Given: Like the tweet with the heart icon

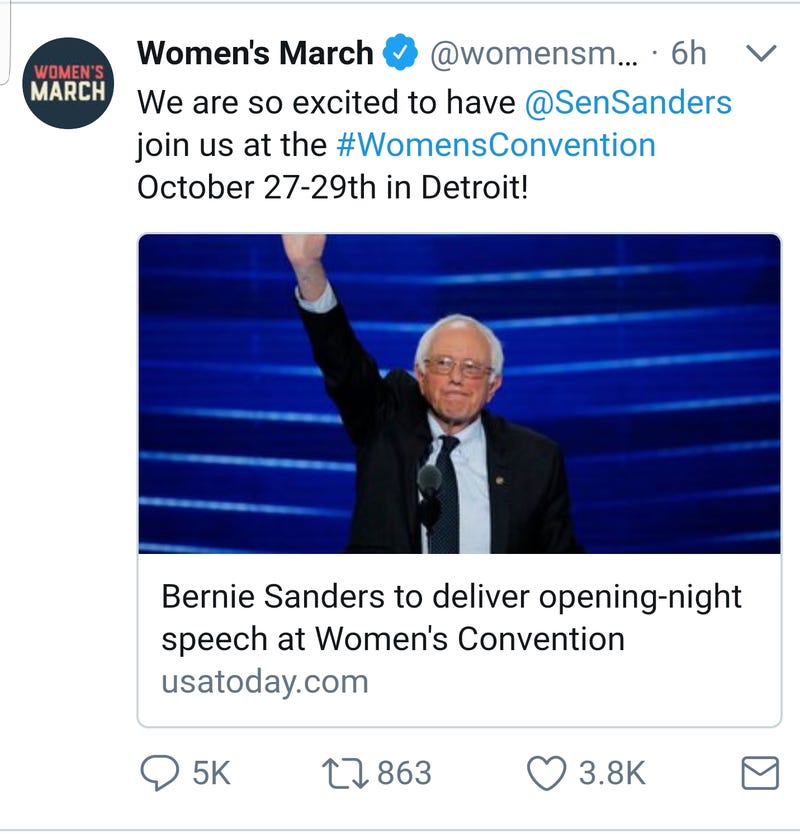Looking at the screenshot, I should 547,773.
